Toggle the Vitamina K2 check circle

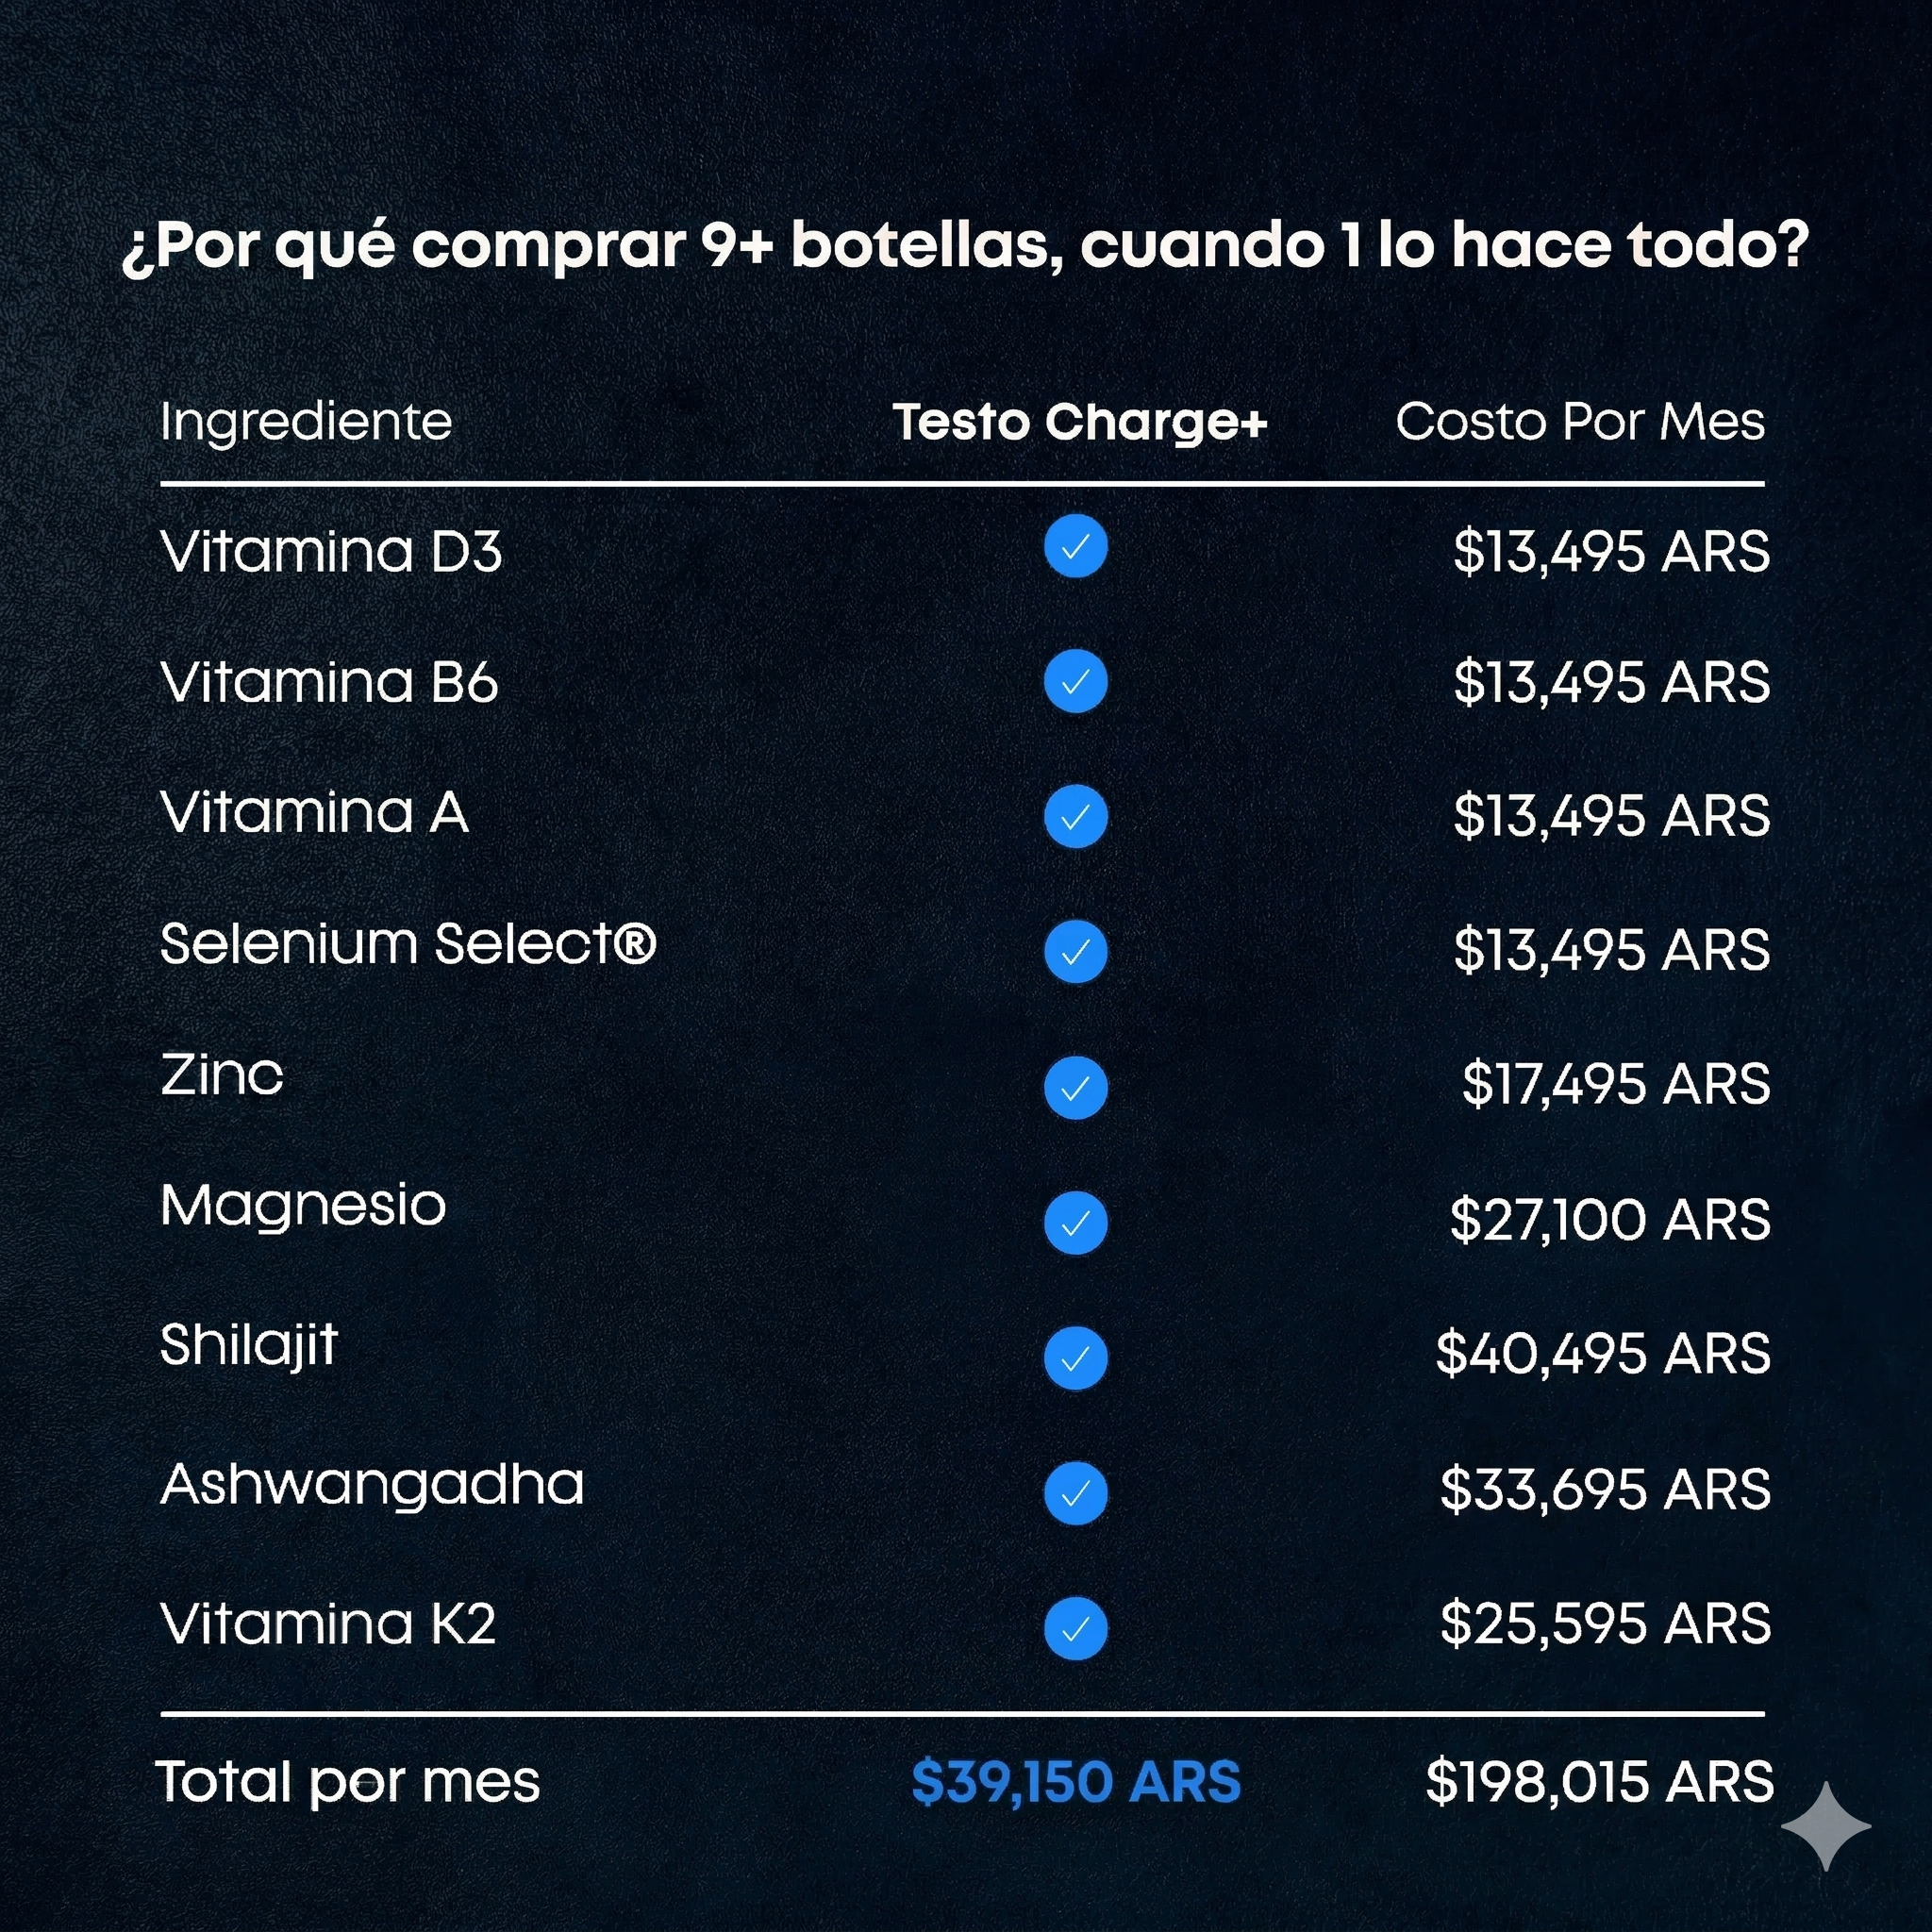1075,1628
